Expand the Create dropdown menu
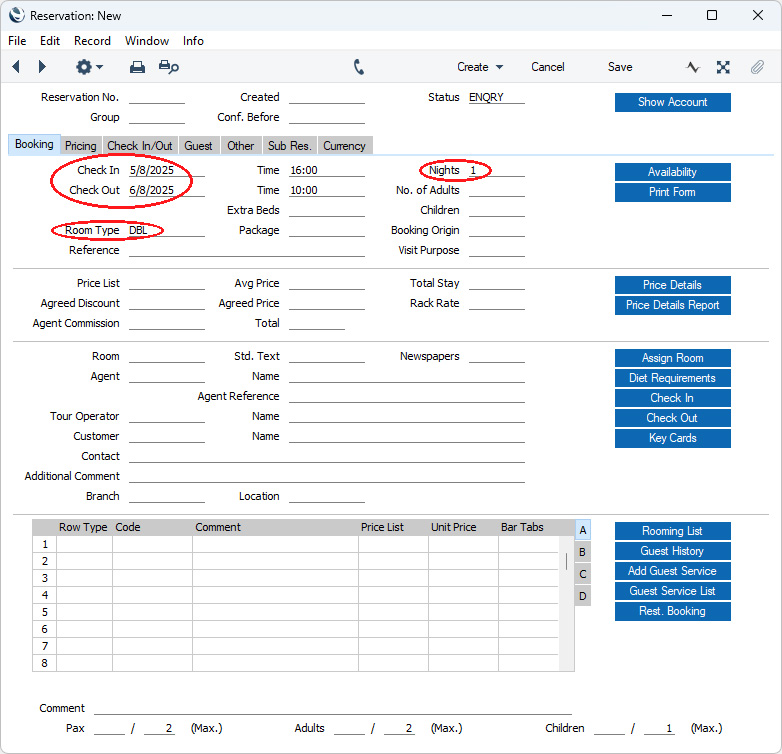Viewport: 782px width, 754px height. (480, 67)
